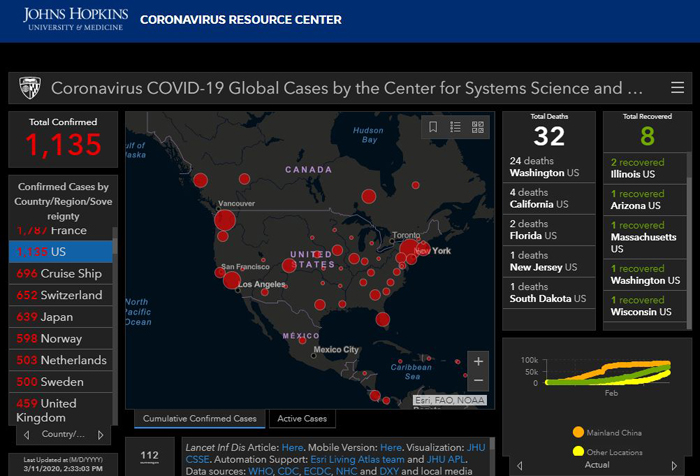Toggle Mainland China orange legend marker
Image resolution: width=700 pixels, height=476 pixels.
tap(578, 432)
